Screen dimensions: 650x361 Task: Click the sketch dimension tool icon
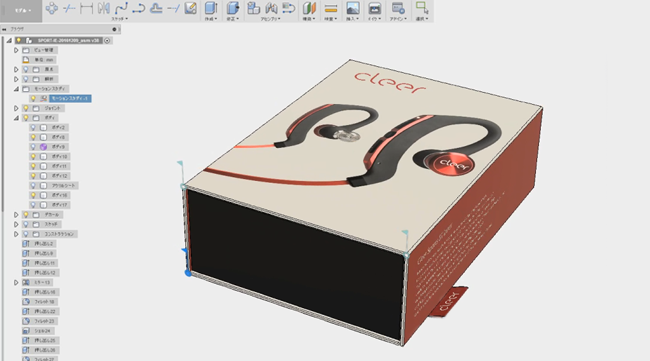(86, 7)
